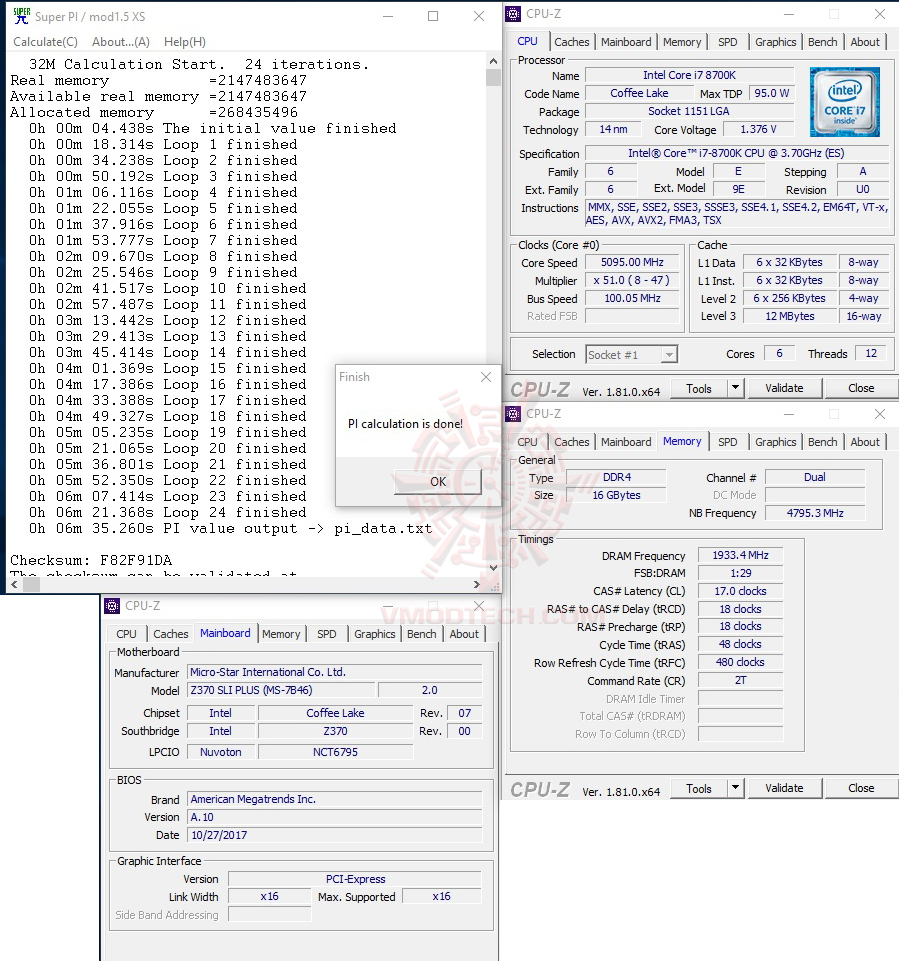Switch to the Bench tab in the top window
The height and width of the screenshot is (961, 899).
pos(822,41)
